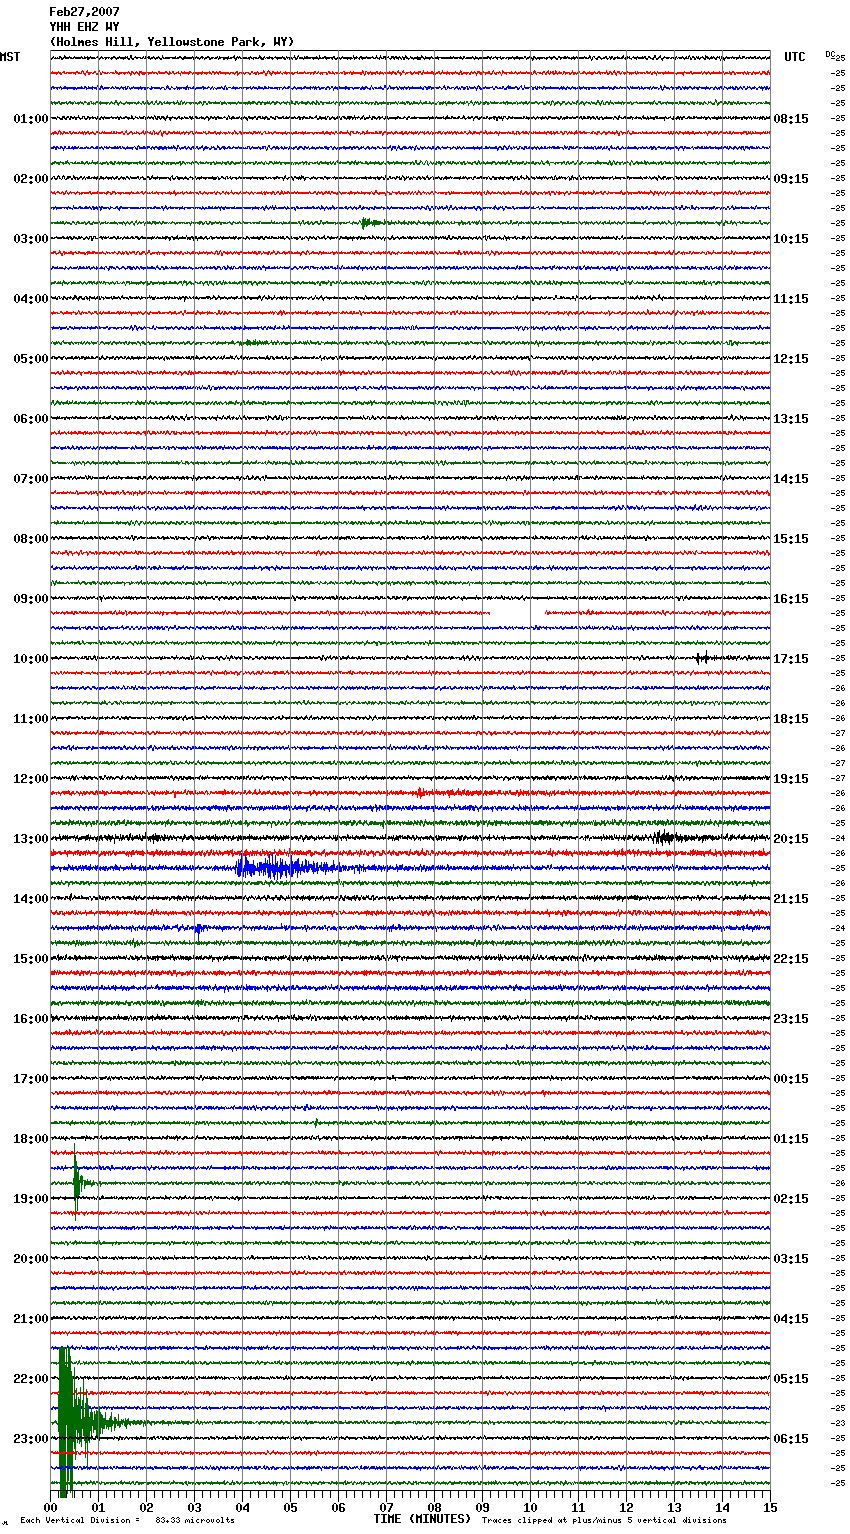Click the DC column header
This screenshot has width=850, height=1534.
[830, 54]
